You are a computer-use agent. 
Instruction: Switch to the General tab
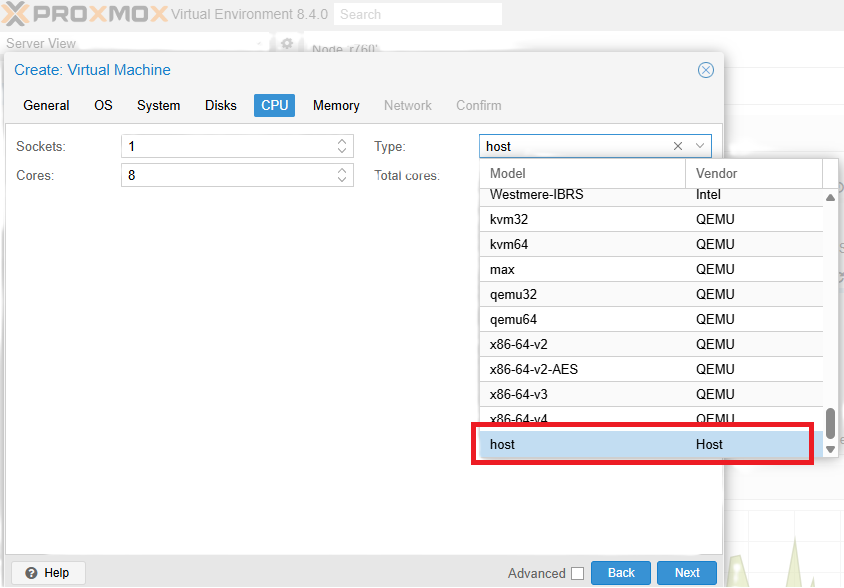46,106
